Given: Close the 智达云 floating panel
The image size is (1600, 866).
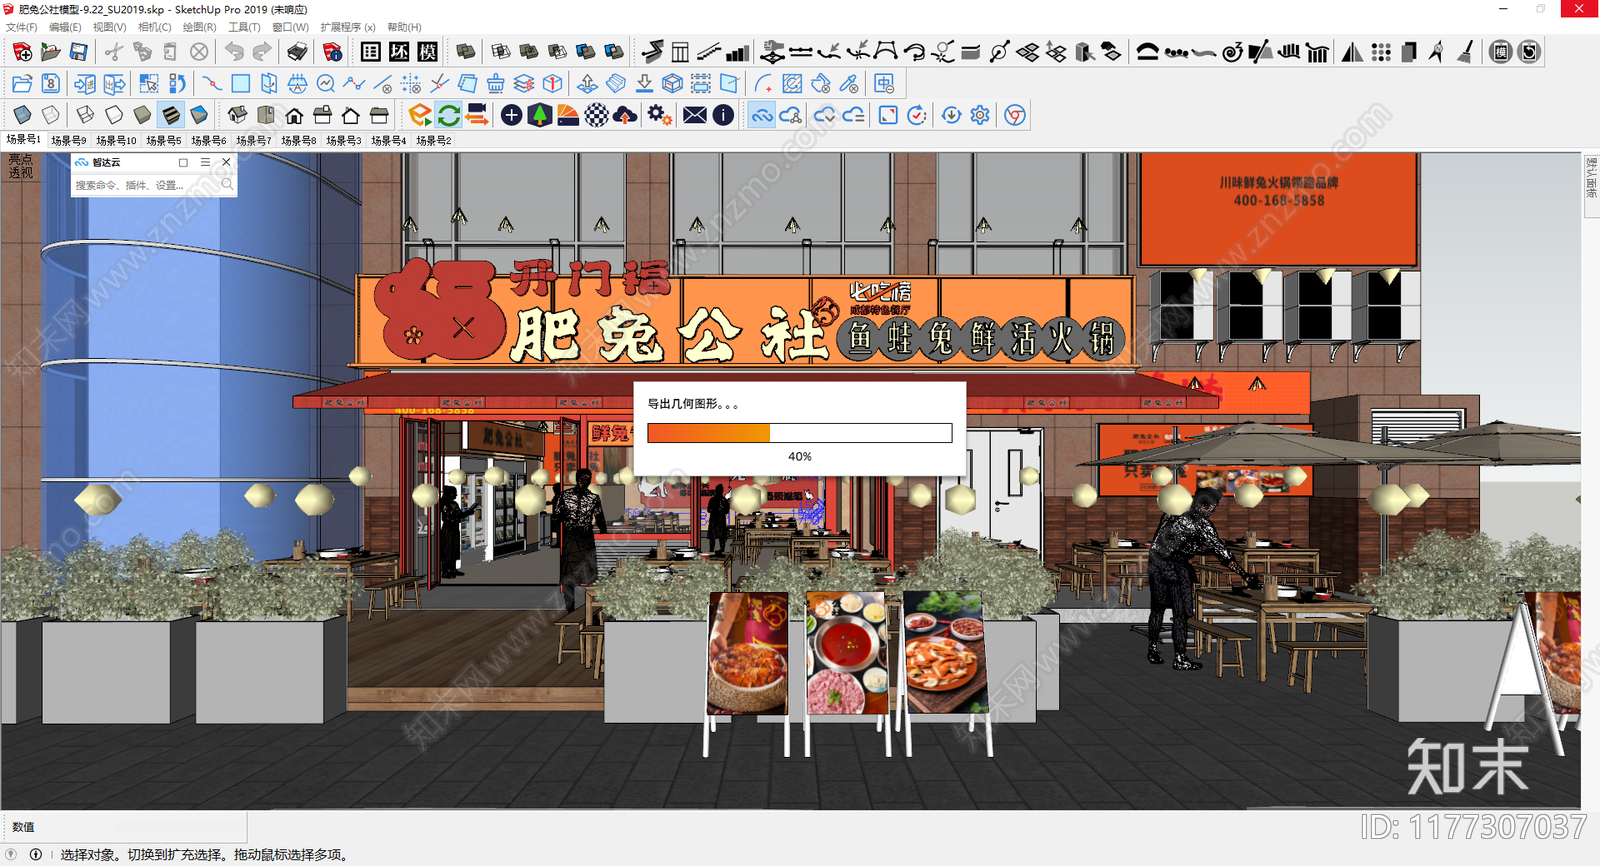Looking at the screenshot, I should point(227,162).
